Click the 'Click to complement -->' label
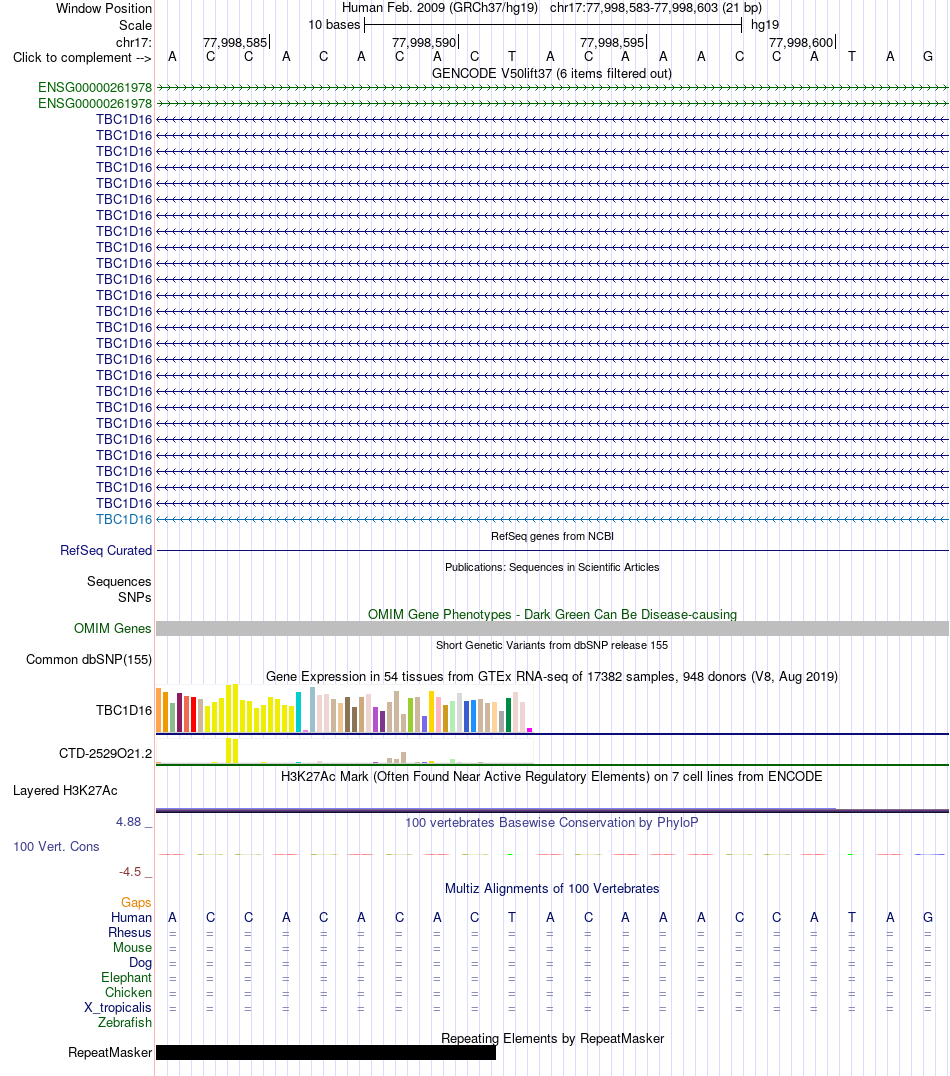Screen dimensions: 950x1076 tap(82, 58)
